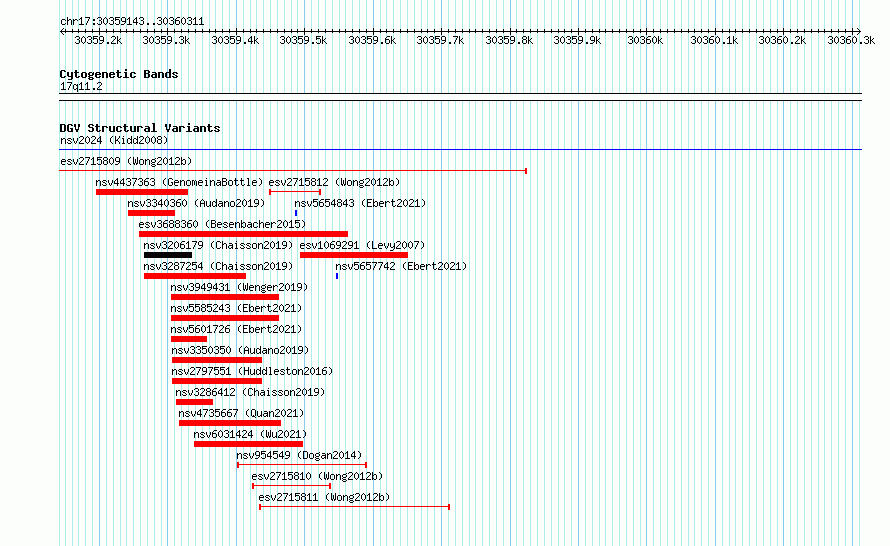
Task: Click nsv5657742 (Ebert2021) label
Action: (x=401, y=266)
